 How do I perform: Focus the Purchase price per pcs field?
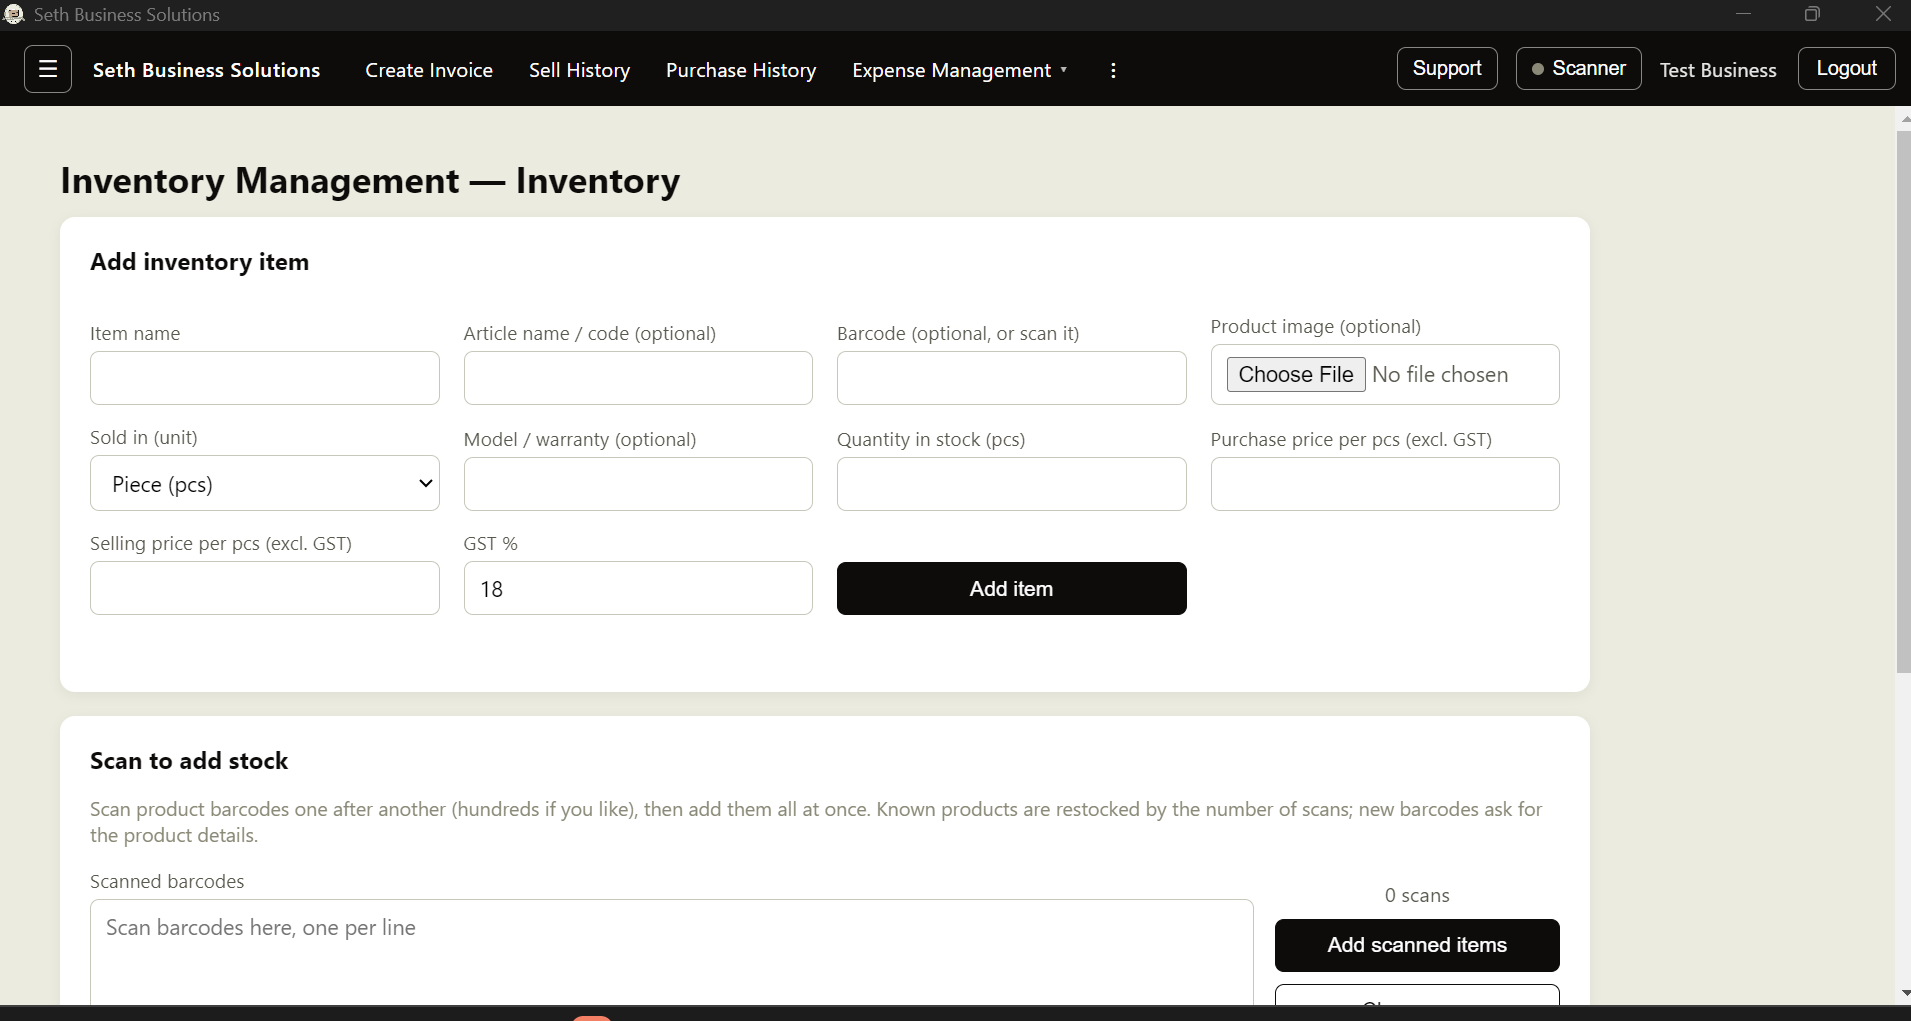[1385, 484]
